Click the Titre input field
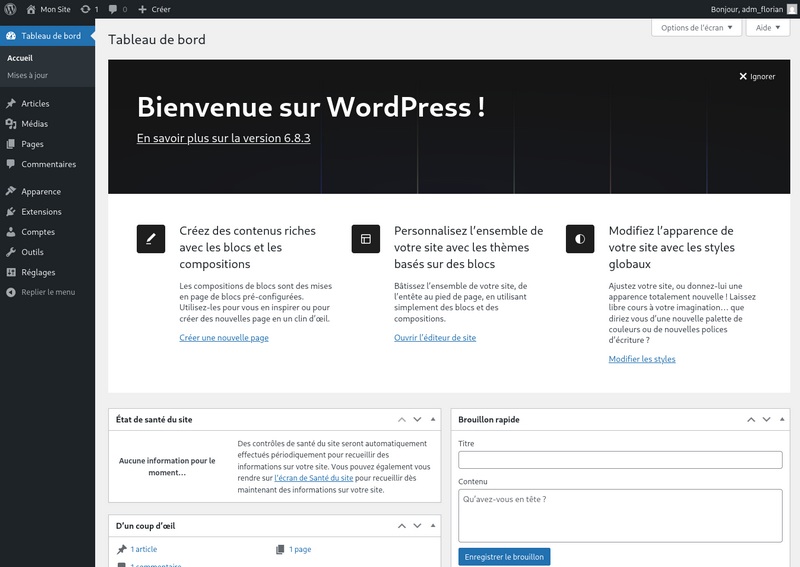This screenshot has width=800, height=567. [620, 460]
